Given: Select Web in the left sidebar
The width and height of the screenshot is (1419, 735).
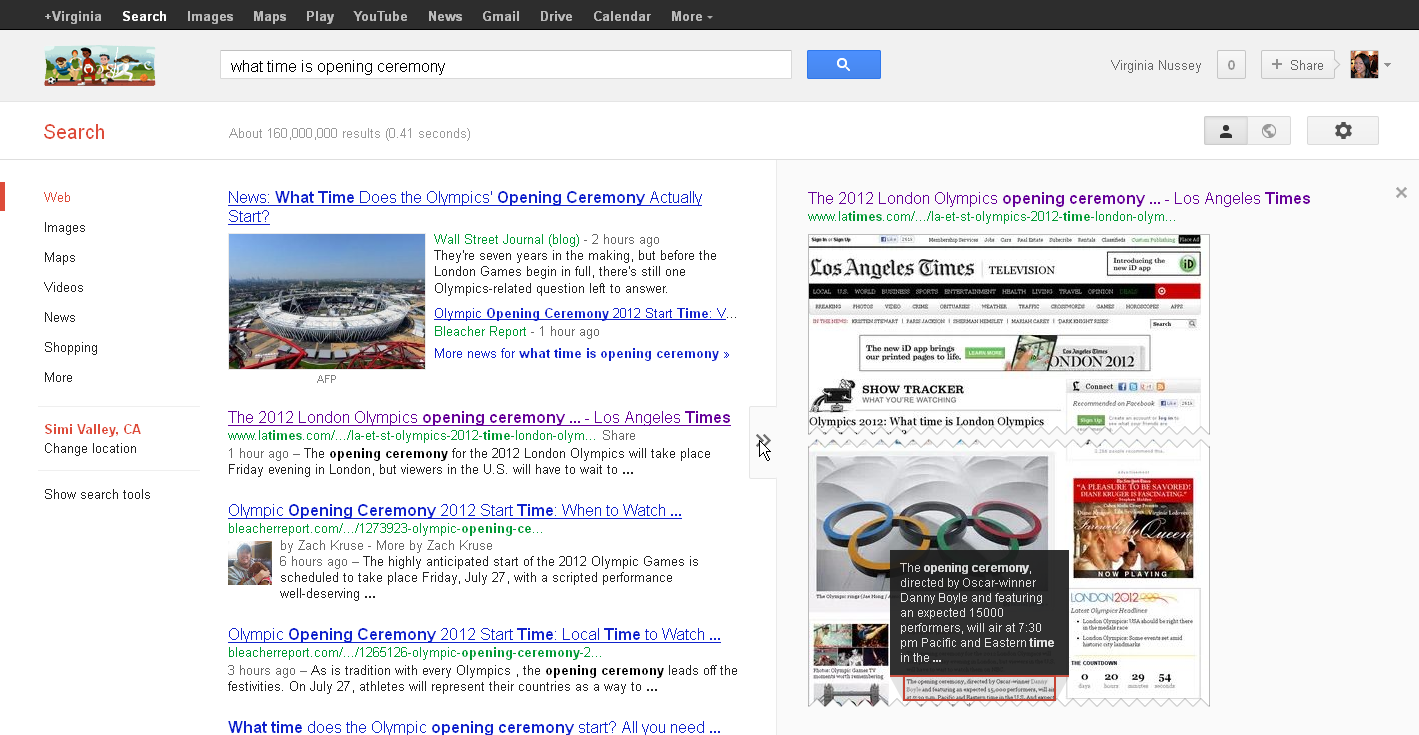Looking at the screenshot, I should pyautogui.click(x=57, y=197).
